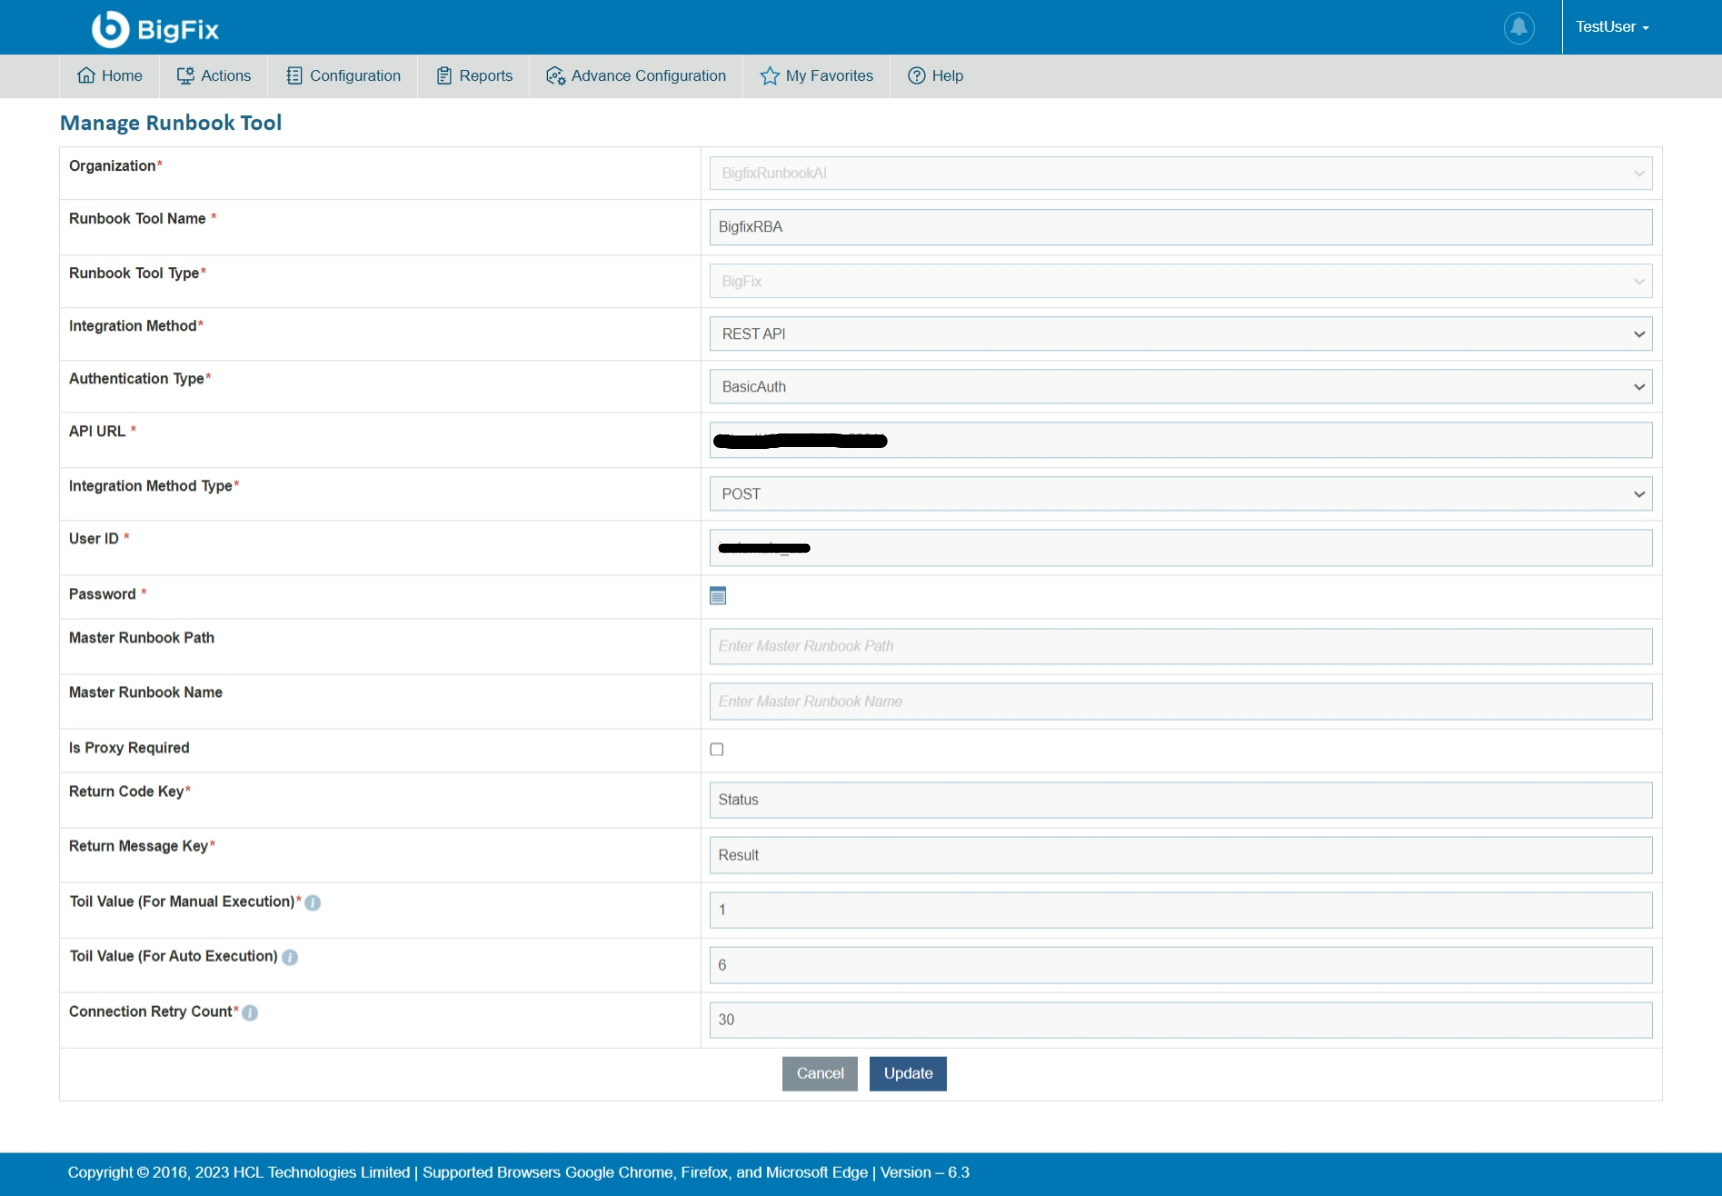Click the My Favorites star icon
This screenshot has width=1722, height=1196.
tap(769, 76)
